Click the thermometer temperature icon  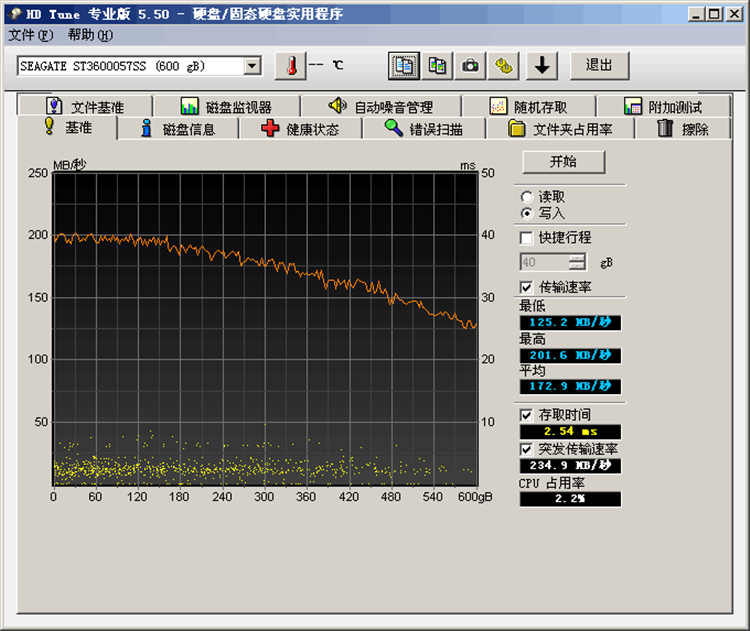tap(291, 66)
